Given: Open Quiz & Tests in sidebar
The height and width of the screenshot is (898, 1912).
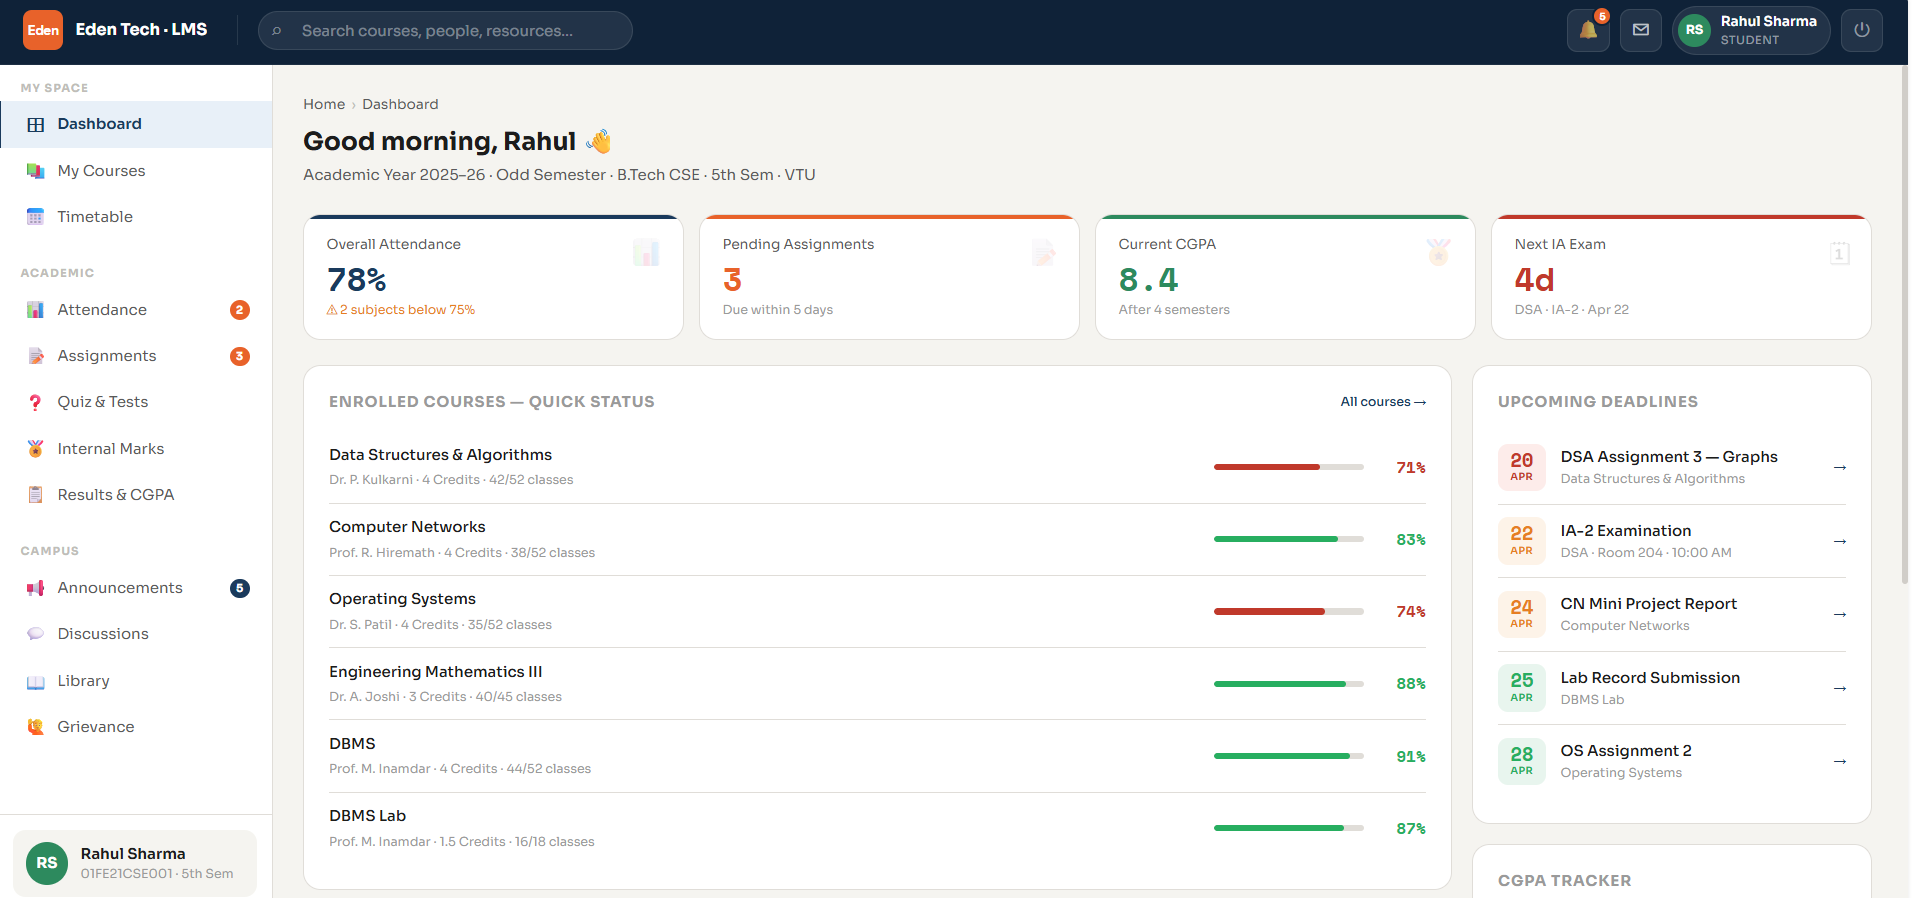Looking at the screenshot, I should pos(136,402).
